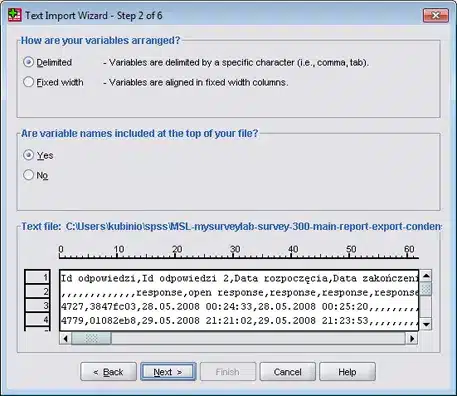This screenshot has height=396, width=457.
Task: Click the text file path label
Action: tap(231, 226)
